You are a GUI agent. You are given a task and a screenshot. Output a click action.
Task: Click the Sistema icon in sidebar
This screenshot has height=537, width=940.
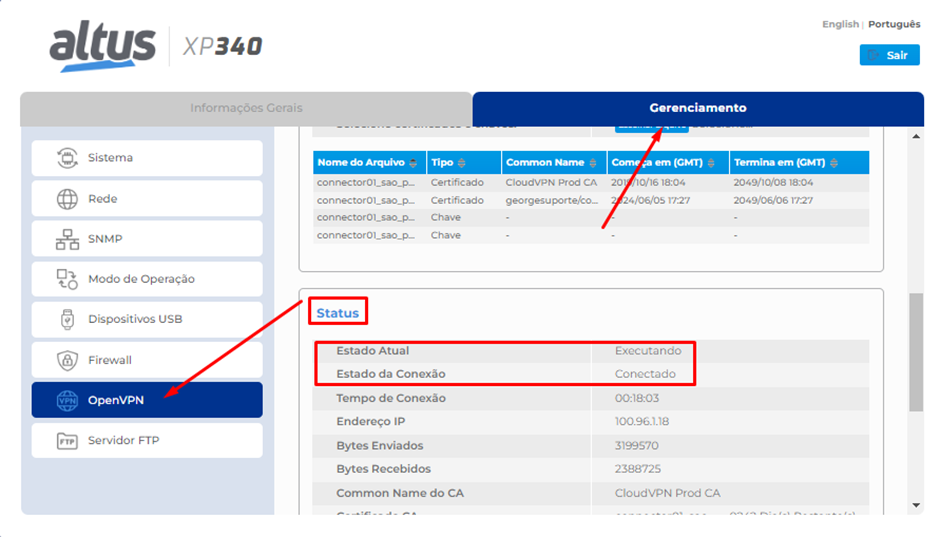[67, 158]
